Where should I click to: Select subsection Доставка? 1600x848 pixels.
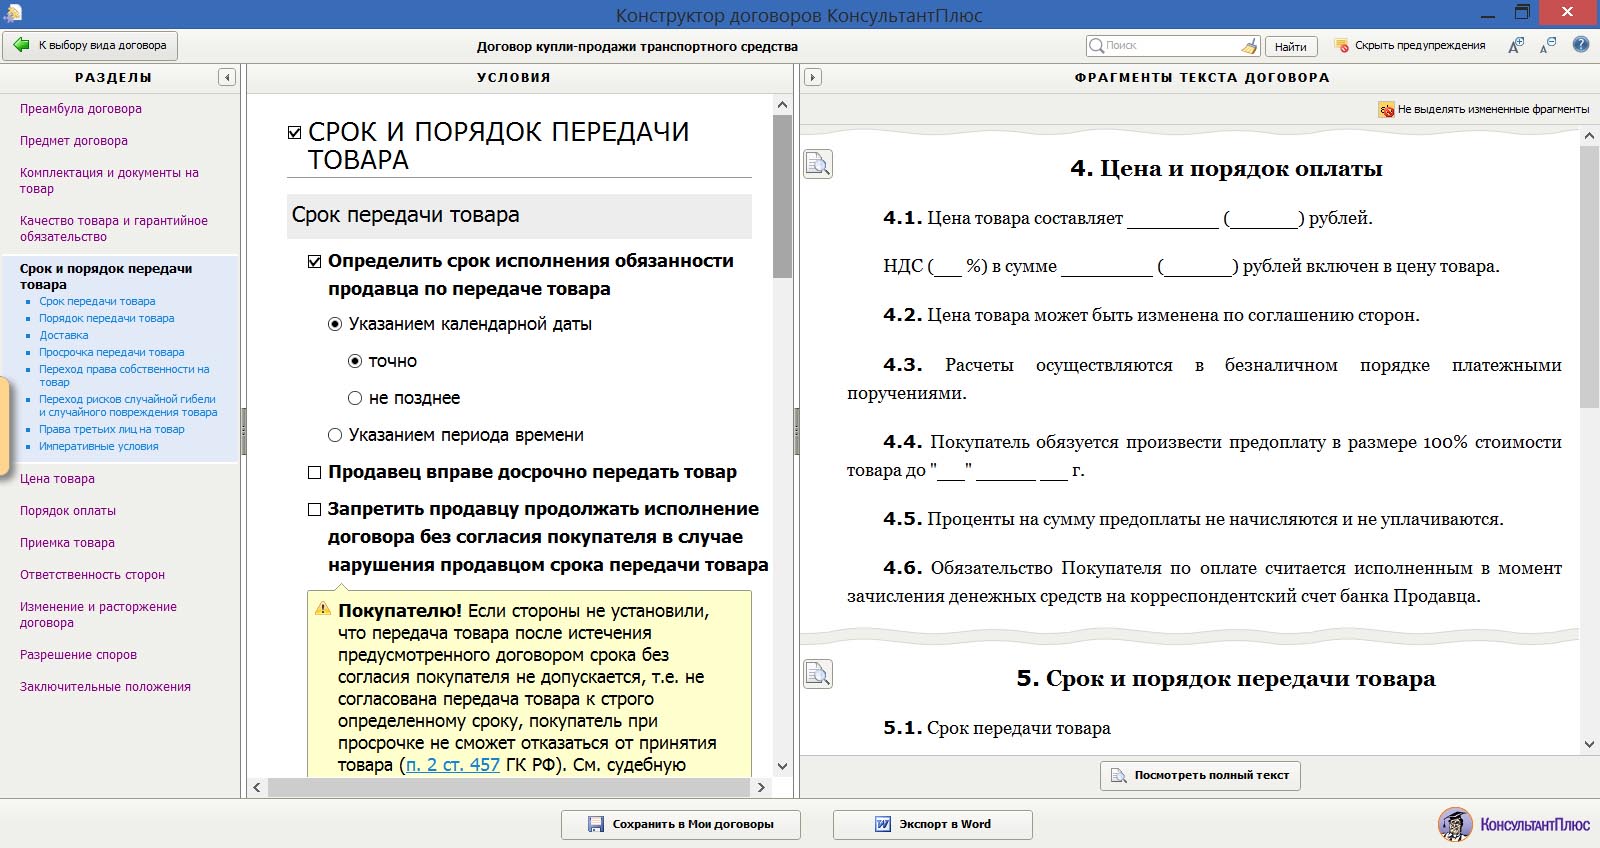click(x=64, y=335)
